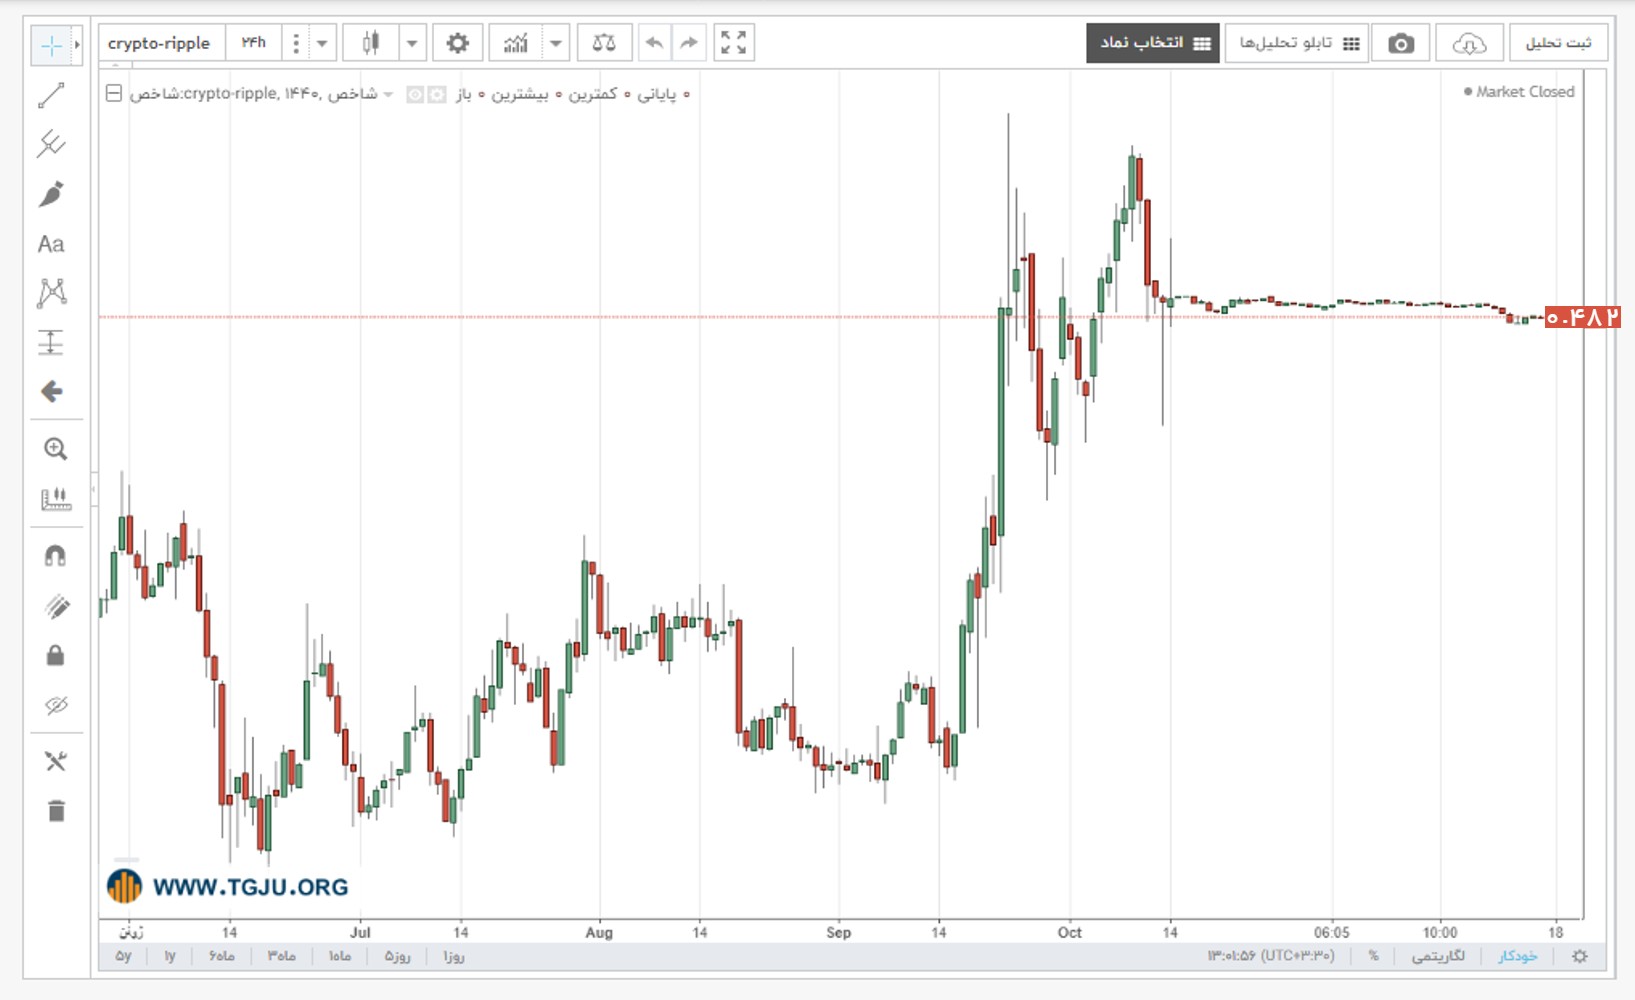Image resolution: width=1635 pixels, height=1000 pixels.
Task: Open the candlestick chart style button
Action: pos(371,43)
